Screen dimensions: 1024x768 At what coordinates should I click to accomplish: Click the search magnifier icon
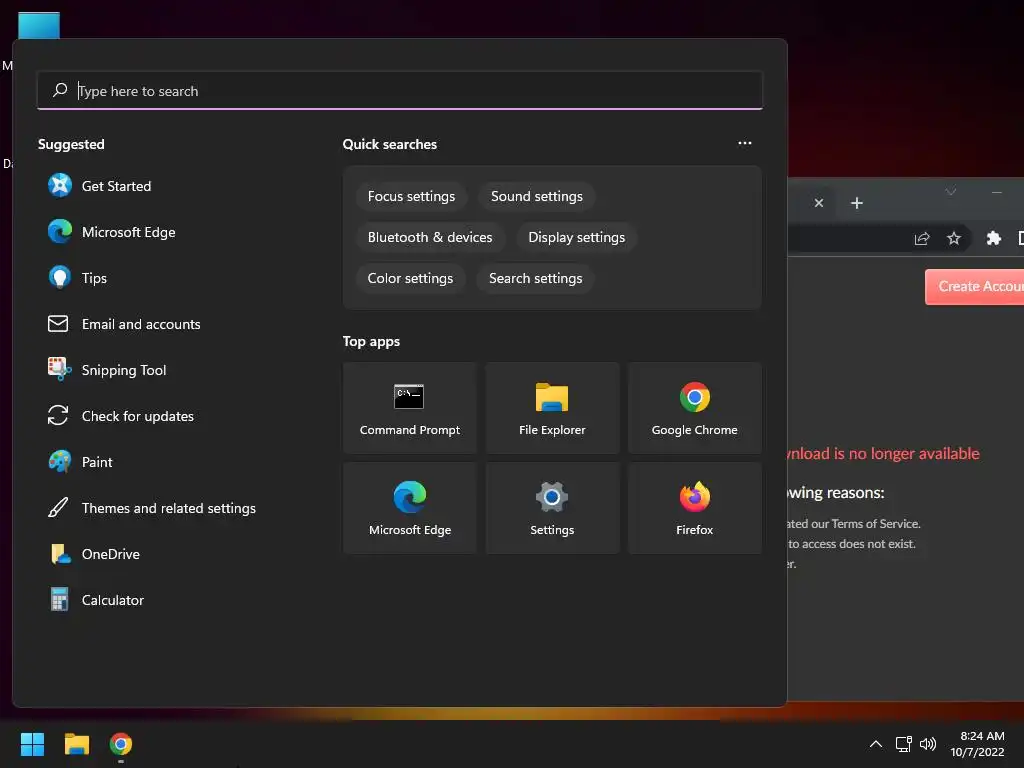(x=60, y=90)
